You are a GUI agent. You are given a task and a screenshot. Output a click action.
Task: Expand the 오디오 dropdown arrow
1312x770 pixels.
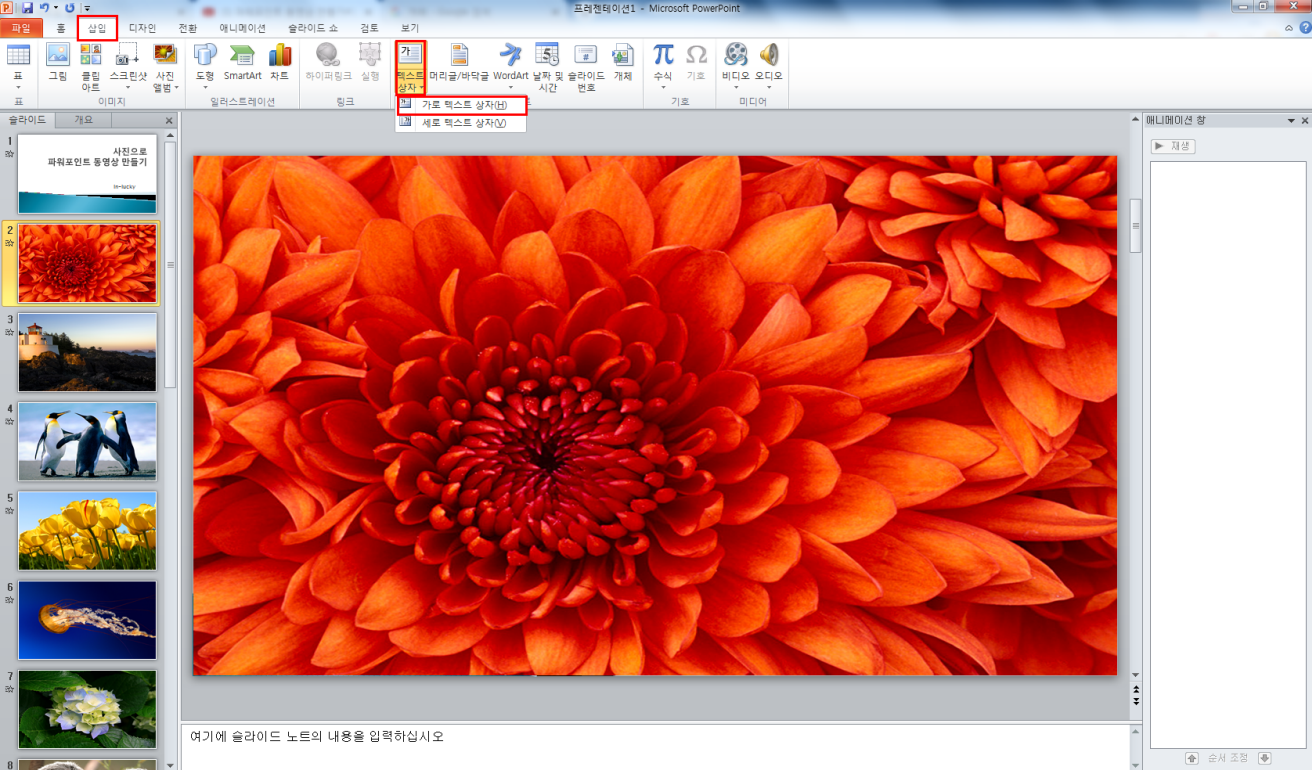(768, 88)
